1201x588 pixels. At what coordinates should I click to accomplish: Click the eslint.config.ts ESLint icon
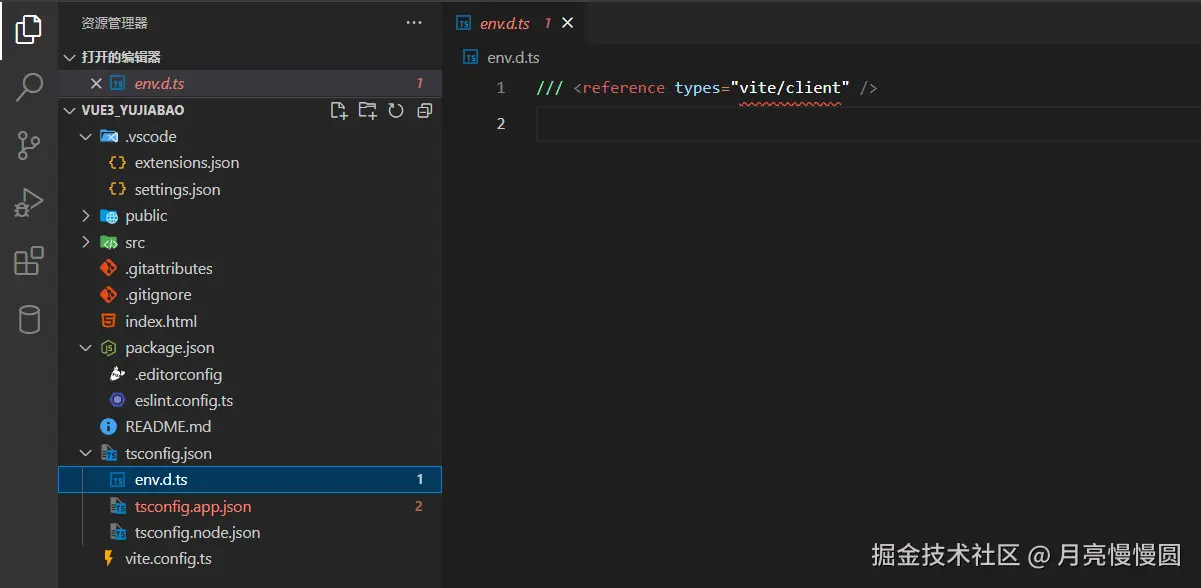pyautogui.click(x=118, y=401)
